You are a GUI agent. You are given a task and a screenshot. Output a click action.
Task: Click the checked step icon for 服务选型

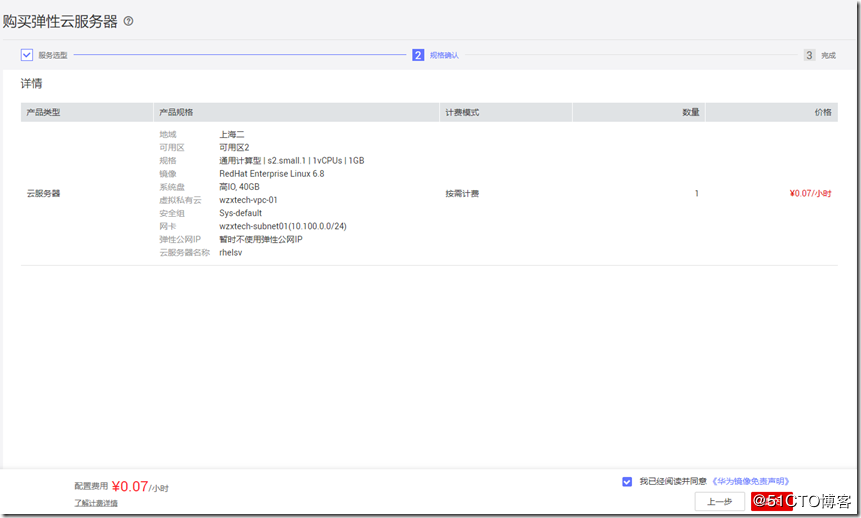tap(27, 55)
